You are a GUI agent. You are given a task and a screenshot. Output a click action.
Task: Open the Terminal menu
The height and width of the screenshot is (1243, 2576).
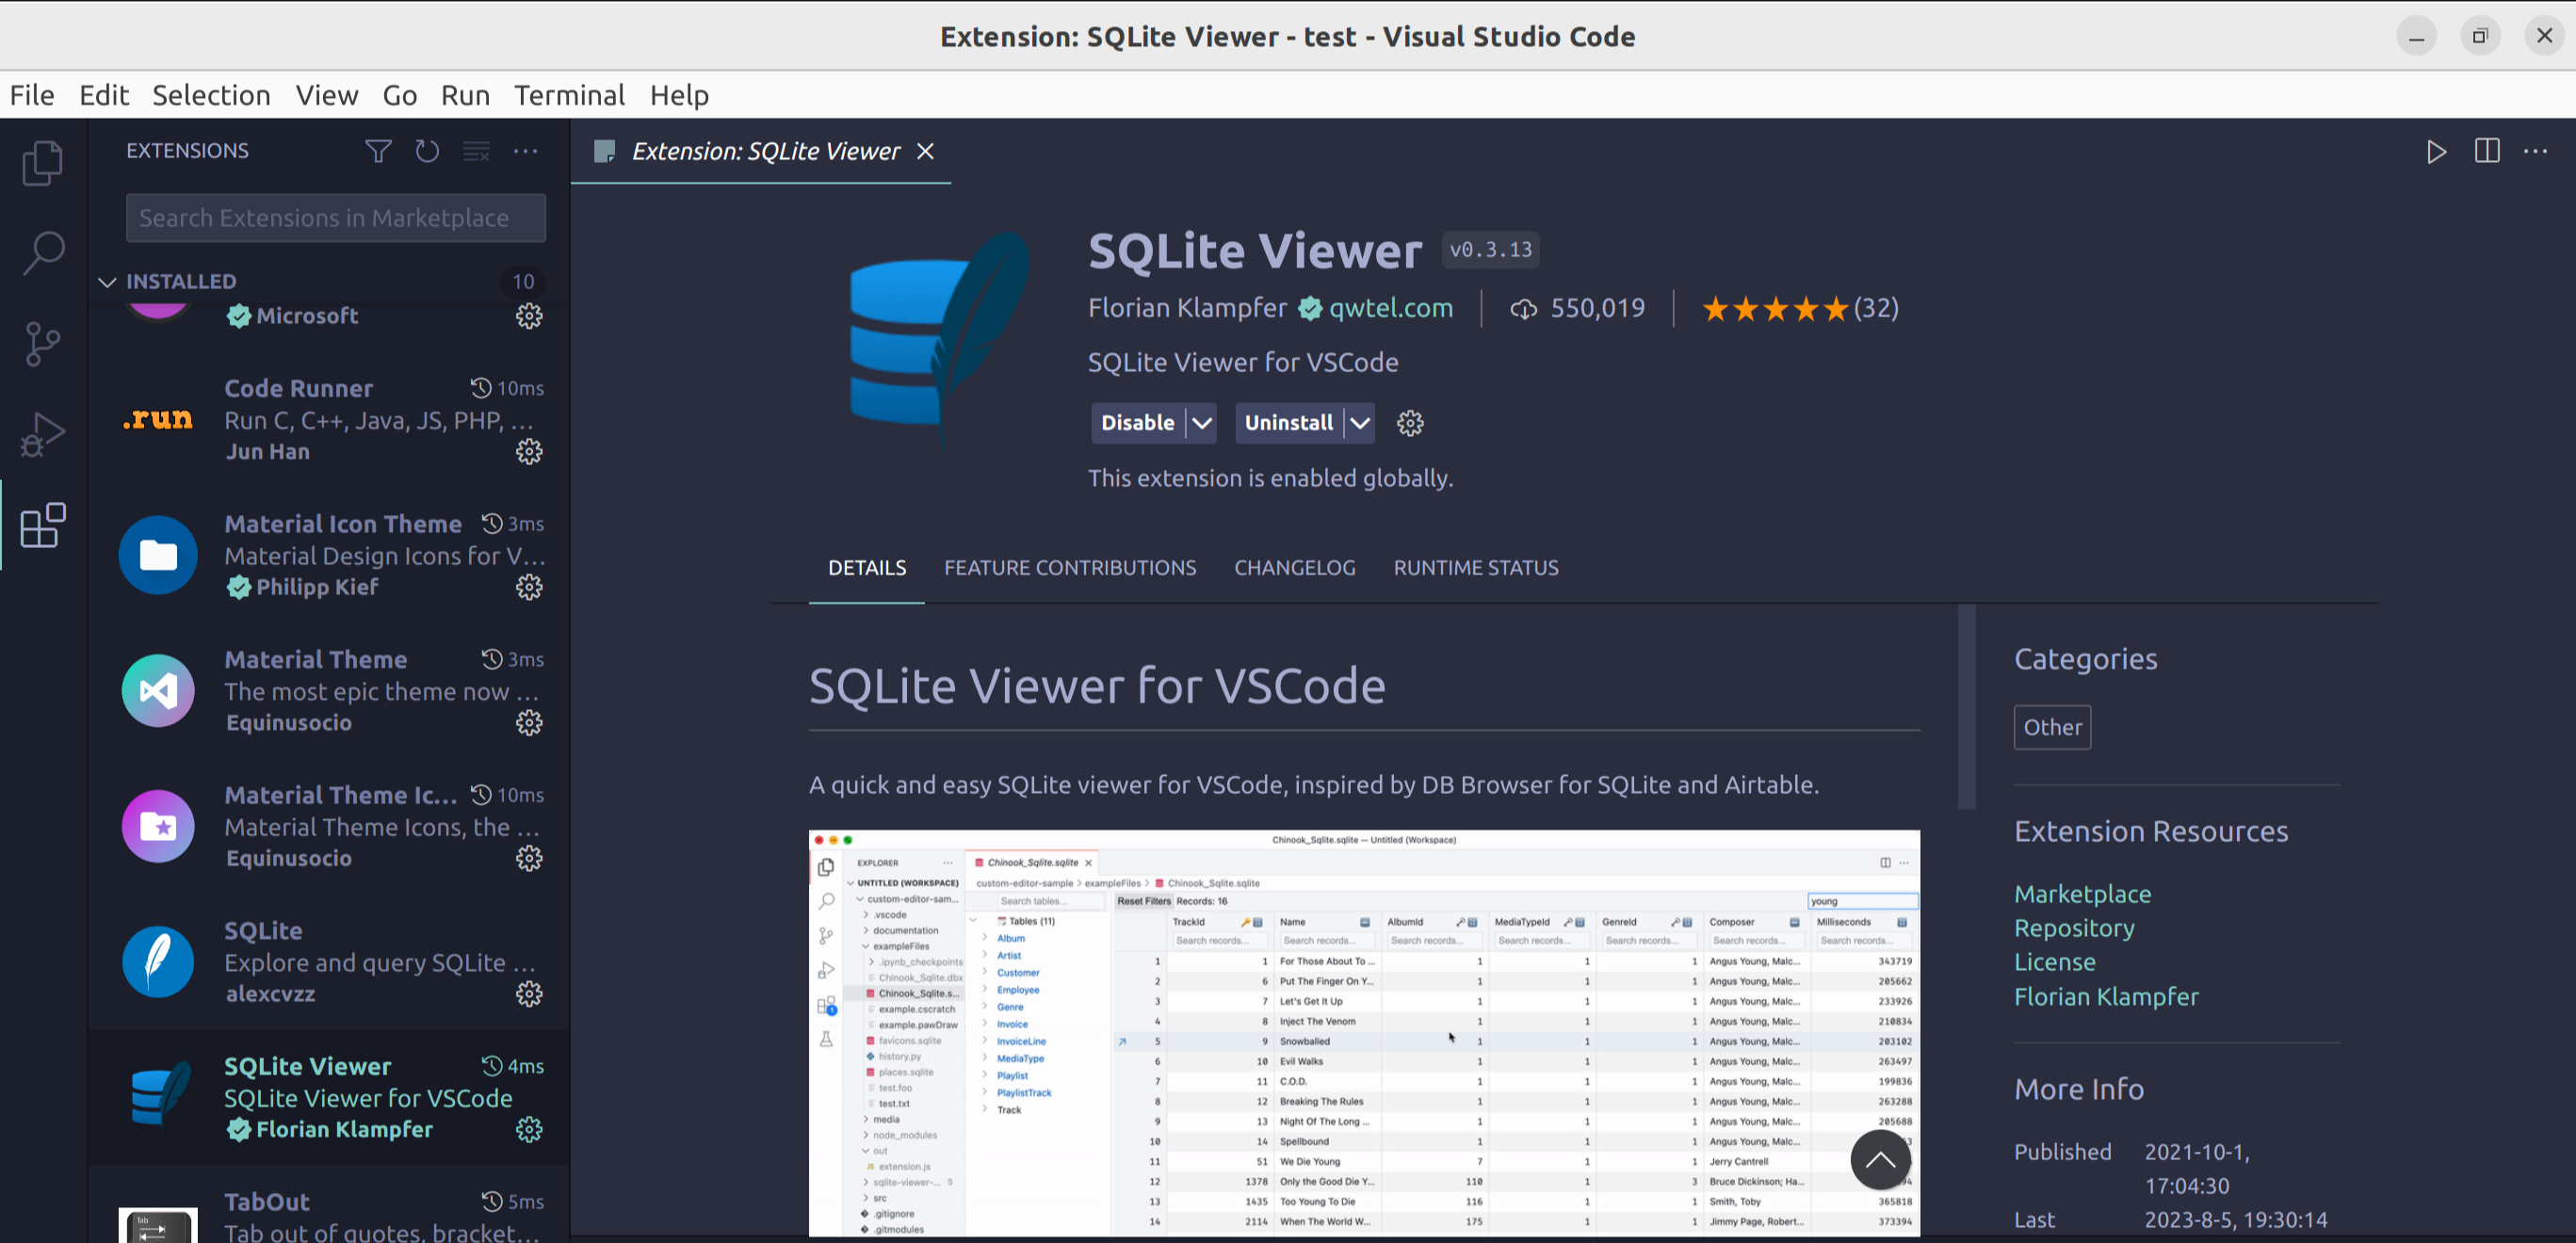569,95
